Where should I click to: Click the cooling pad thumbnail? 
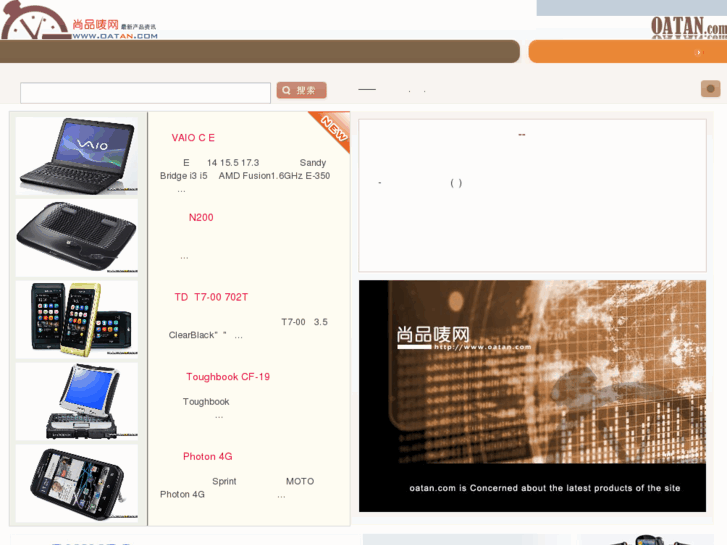(x=77, y=237)
